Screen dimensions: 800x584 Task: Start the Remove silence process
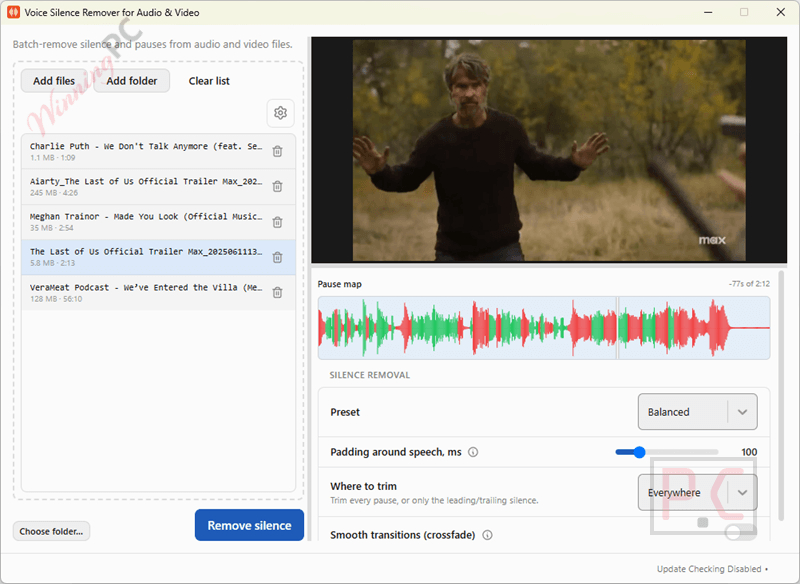tap(249, 525)
